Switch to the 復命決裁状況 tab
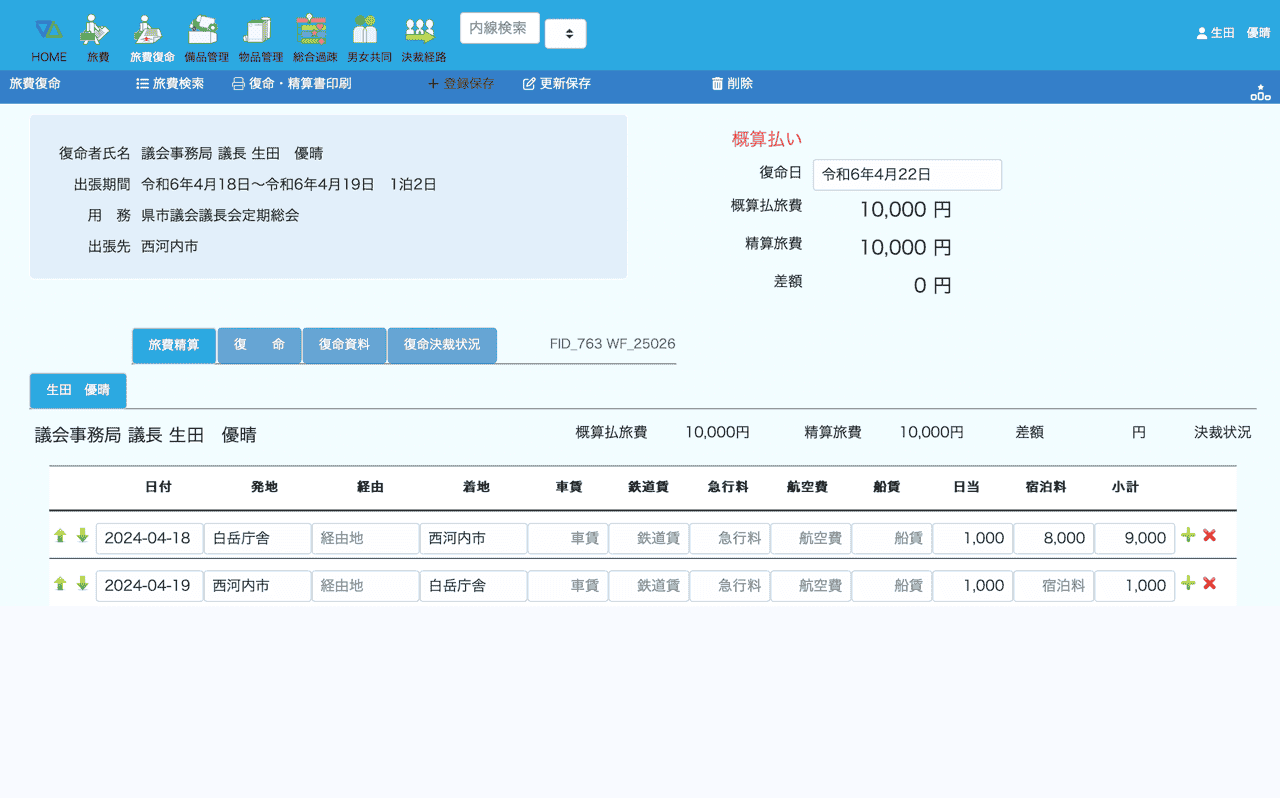This screenshot has height=798, width=1280. (x=441, y=345)
